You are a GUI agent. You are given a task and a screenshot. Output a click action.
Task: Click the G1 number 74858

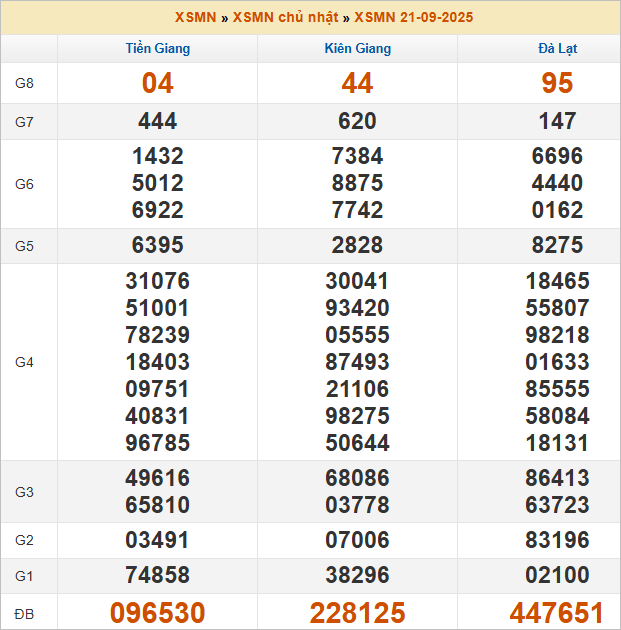157,576
